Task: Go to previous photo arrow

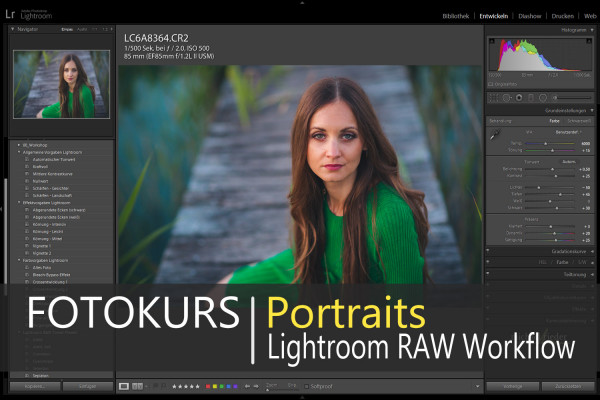Action: (247, 387)
